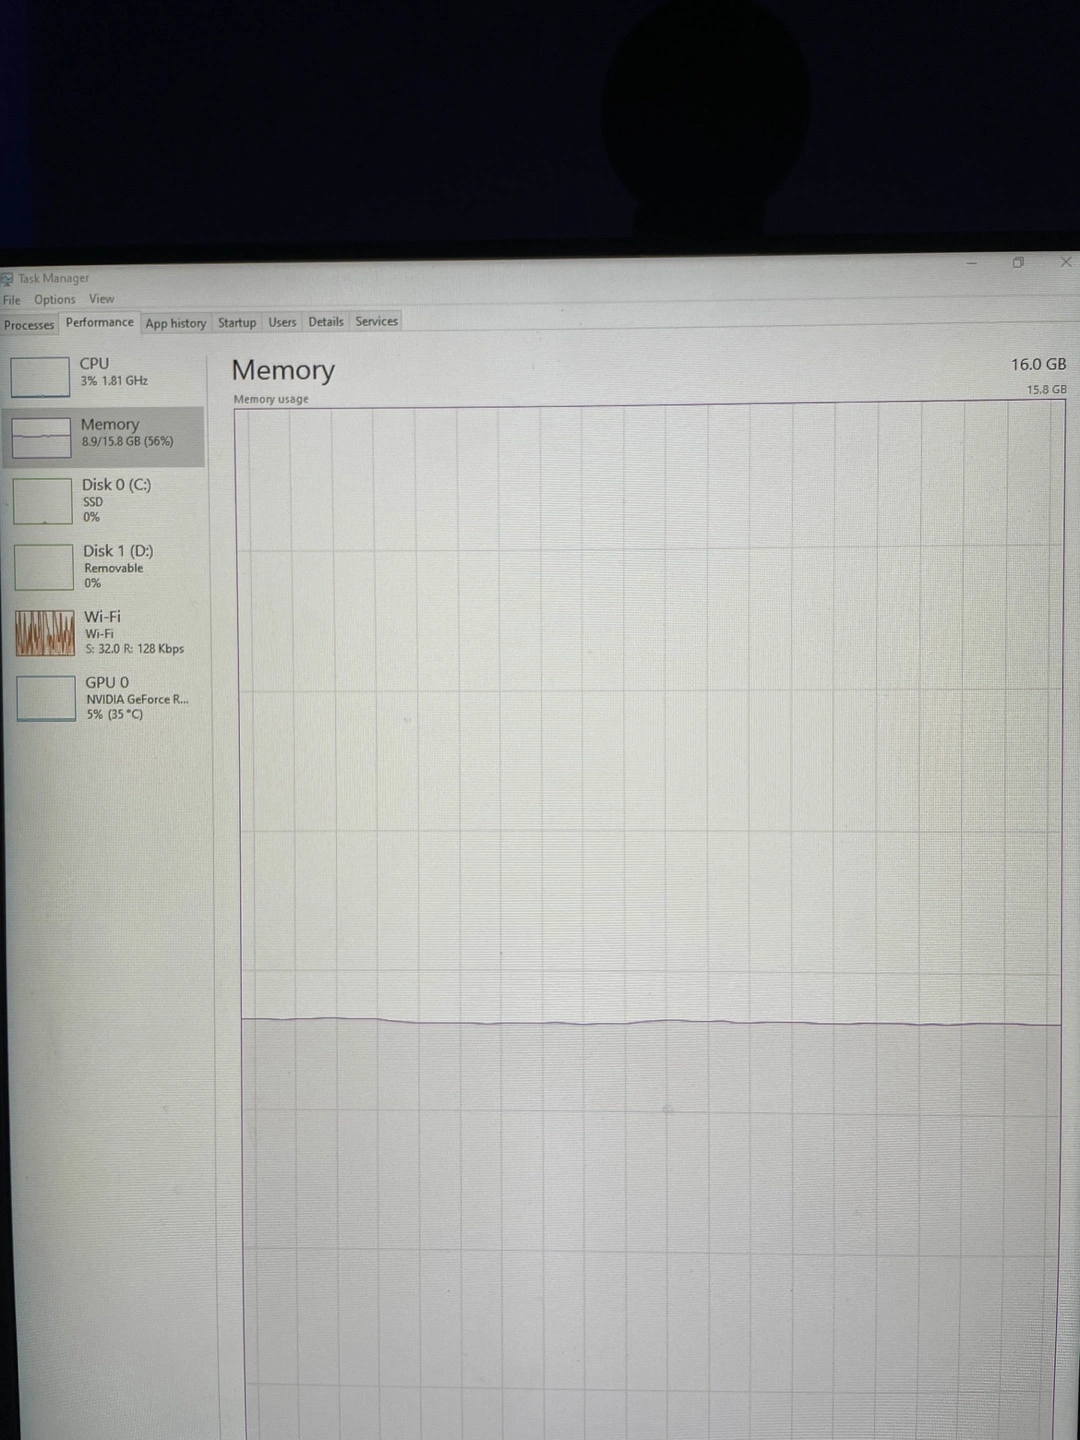The image size is (1080, 1440).
Task: Click the Disk 1 (D:) Removable label
Action: [x=118, y=566]
